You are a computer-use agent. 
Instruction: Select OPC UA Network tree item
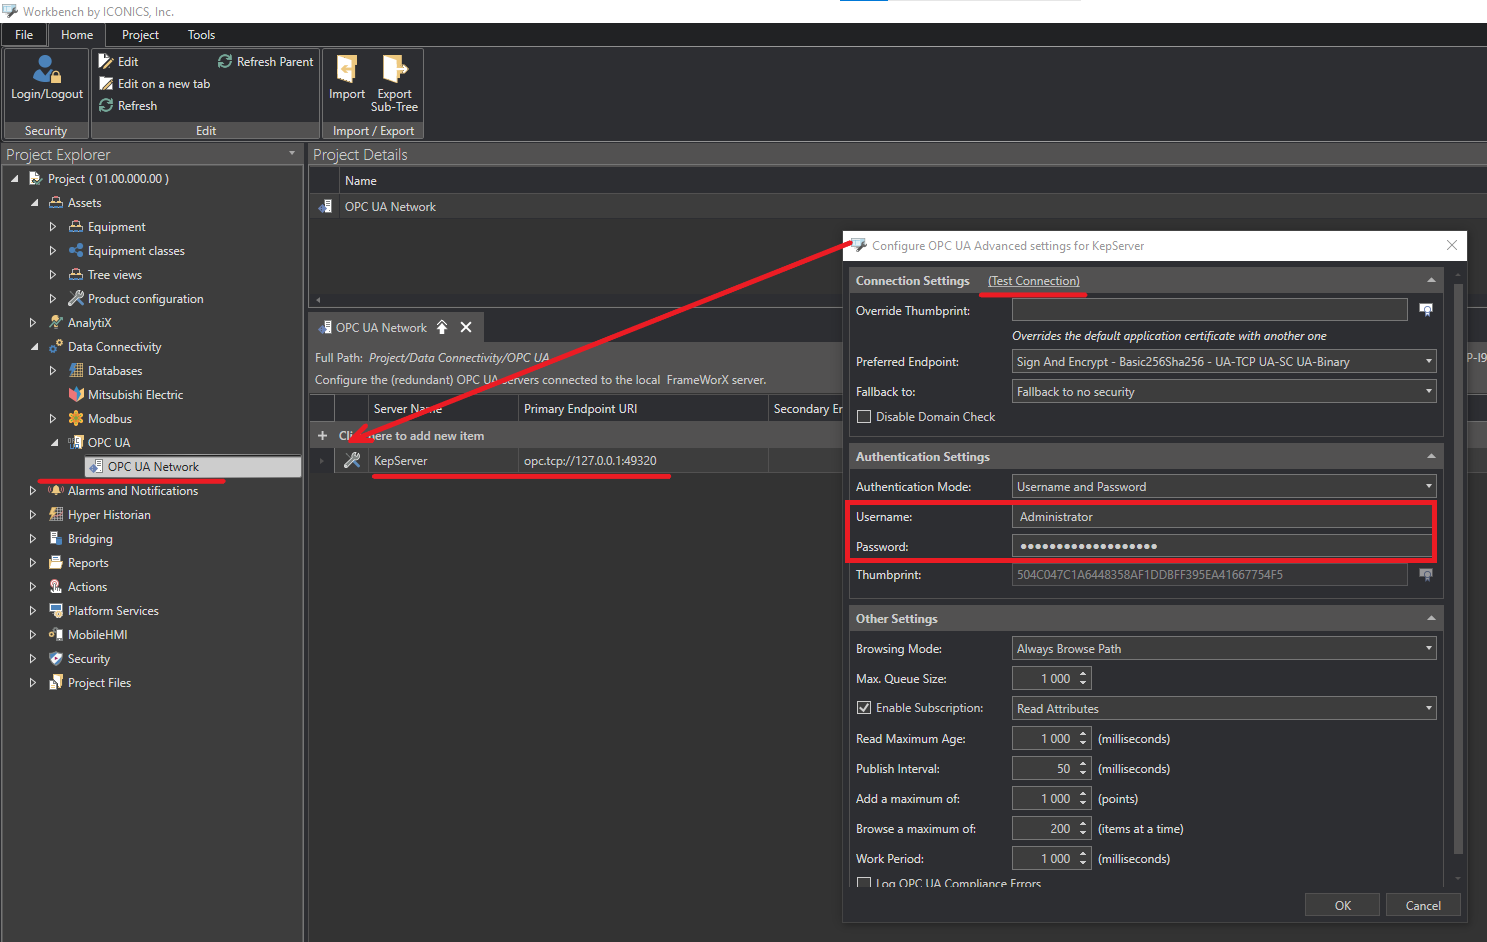pos(193,467)
